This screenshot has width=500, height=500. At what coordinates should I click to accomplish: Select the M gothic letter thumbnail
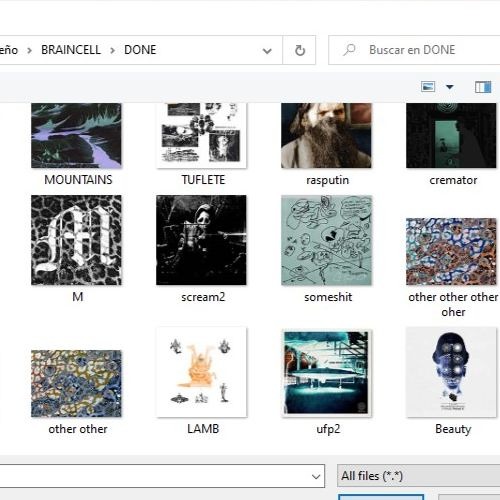76,240
